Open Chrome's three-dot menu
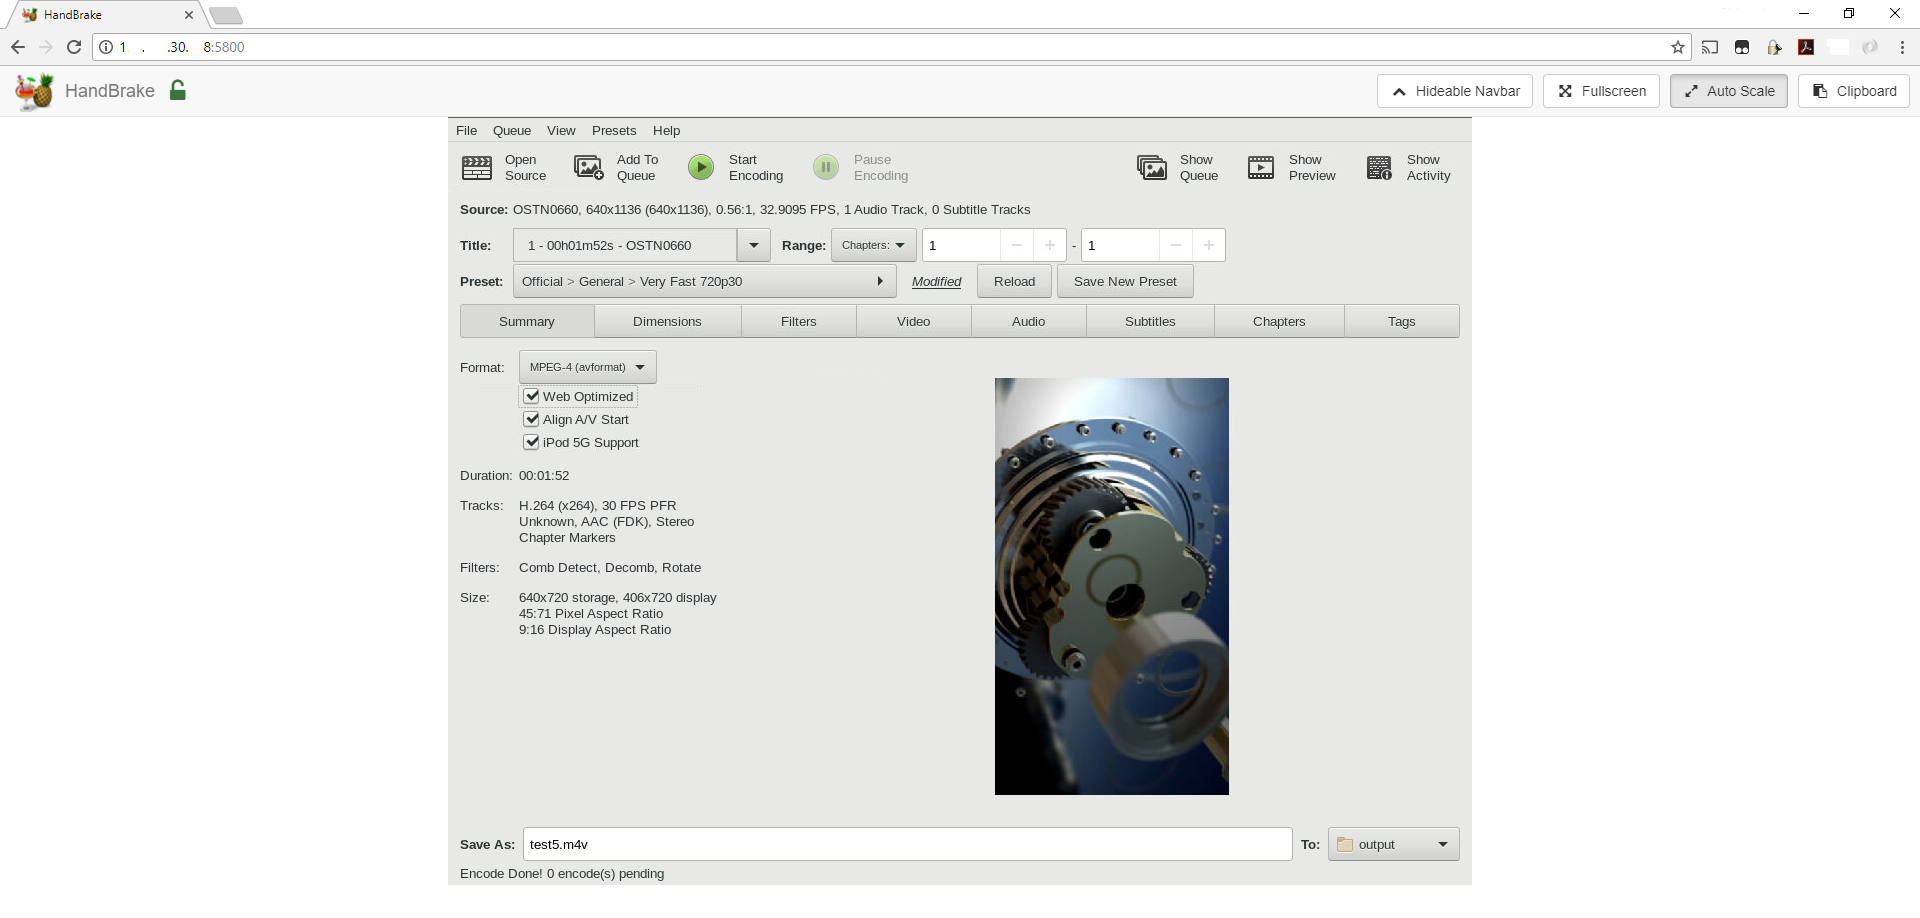The image size is (1920, 918). click(x=1902, y=47)
